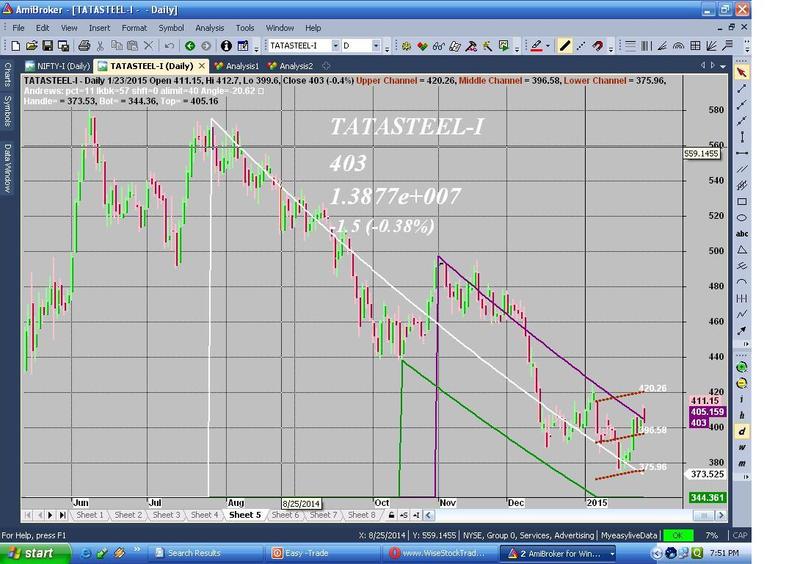The width and height of the screenshot is (800, 564).
Task: Click the glasses Quick Review icon
Action: click(x=438, y=46)
